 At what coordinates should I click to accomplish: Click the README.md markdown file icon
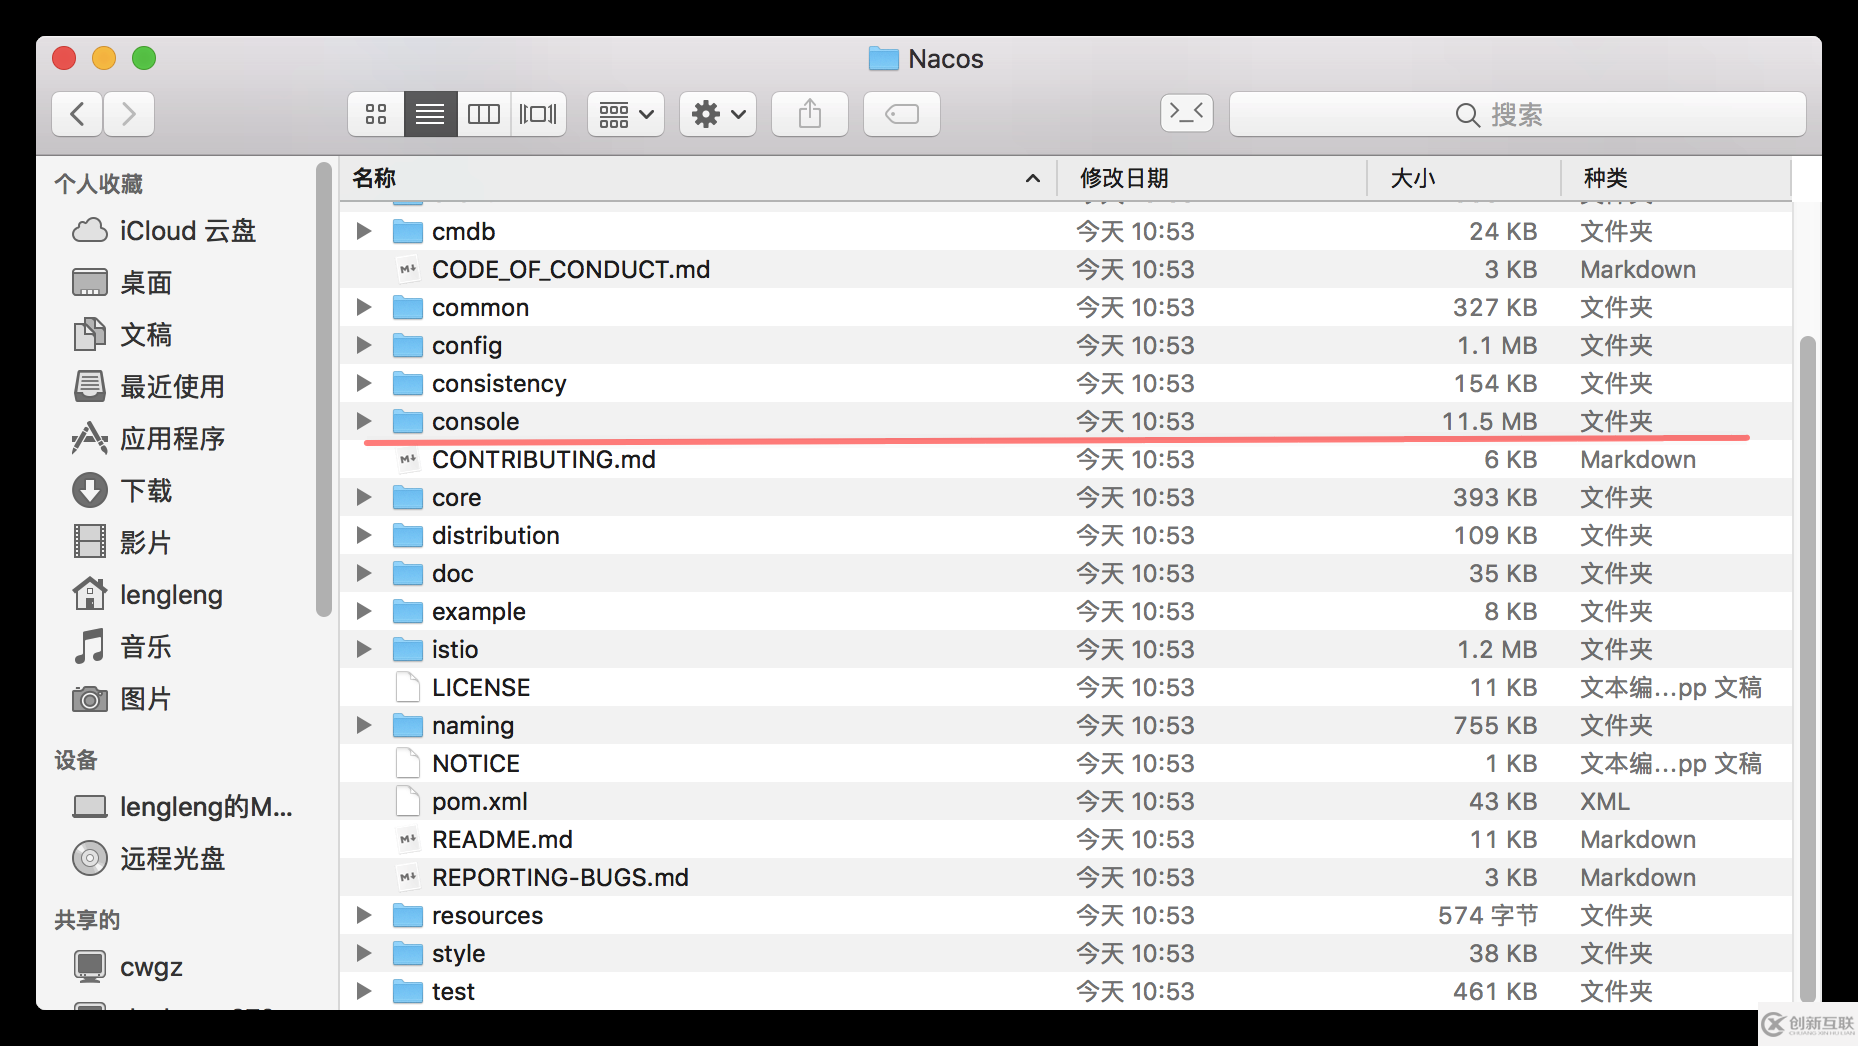tap(407, 839)
